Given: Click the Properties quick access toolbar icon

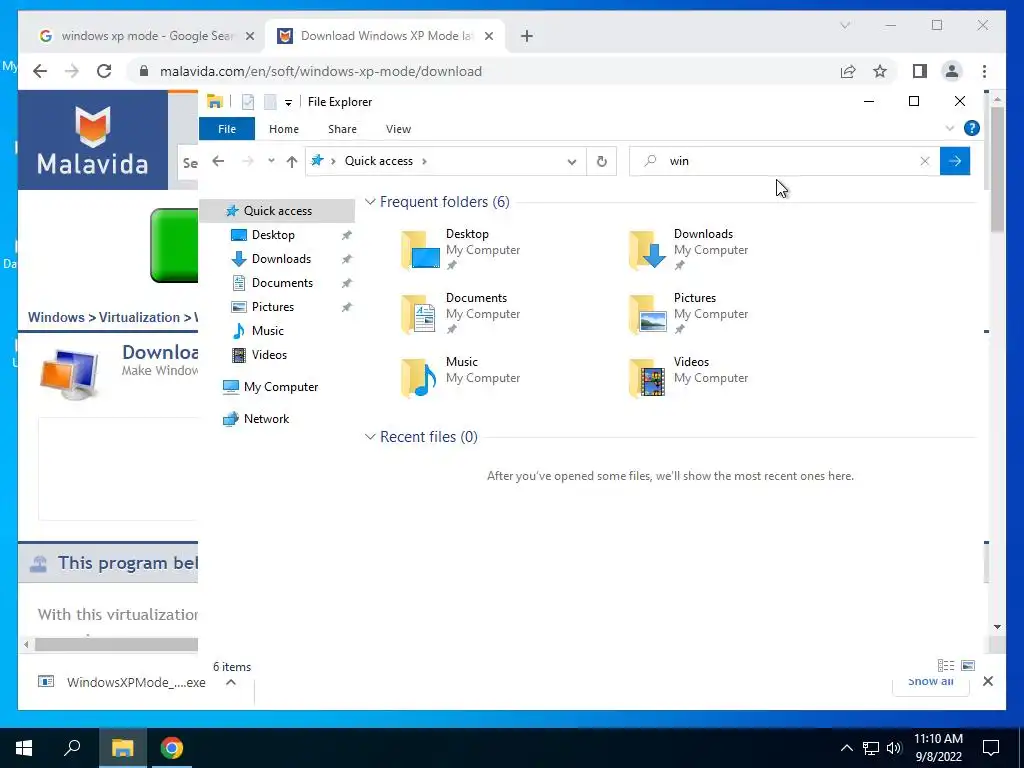Looking at the screenshot, I should click(248, 102).
